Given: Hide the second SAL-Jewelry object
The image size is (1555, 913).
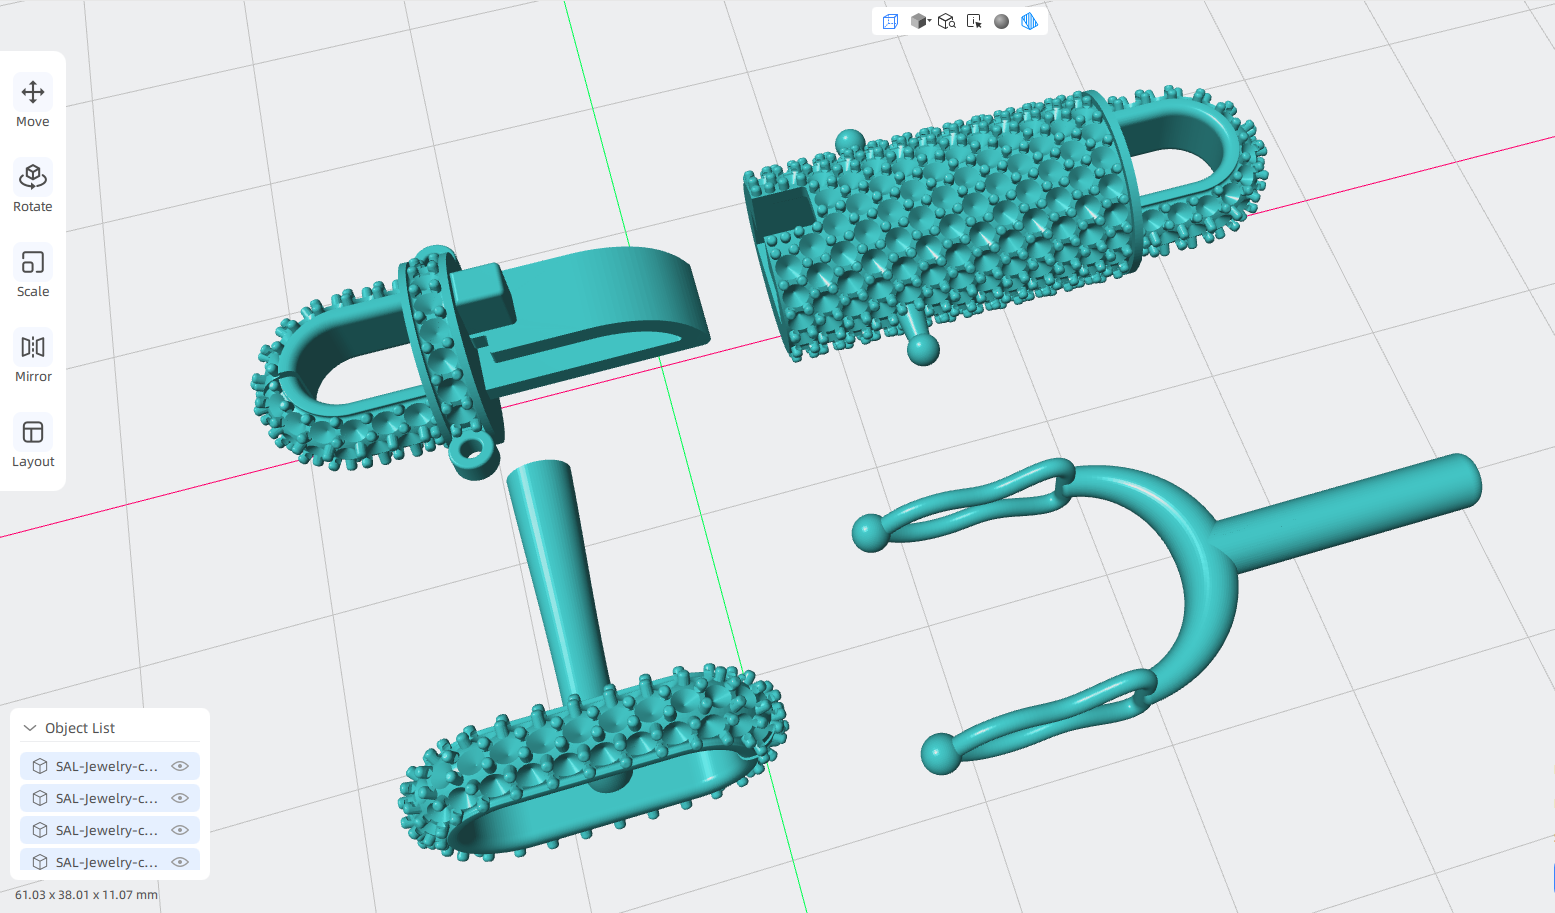Looking at the screenshot, I should (180, 798).
